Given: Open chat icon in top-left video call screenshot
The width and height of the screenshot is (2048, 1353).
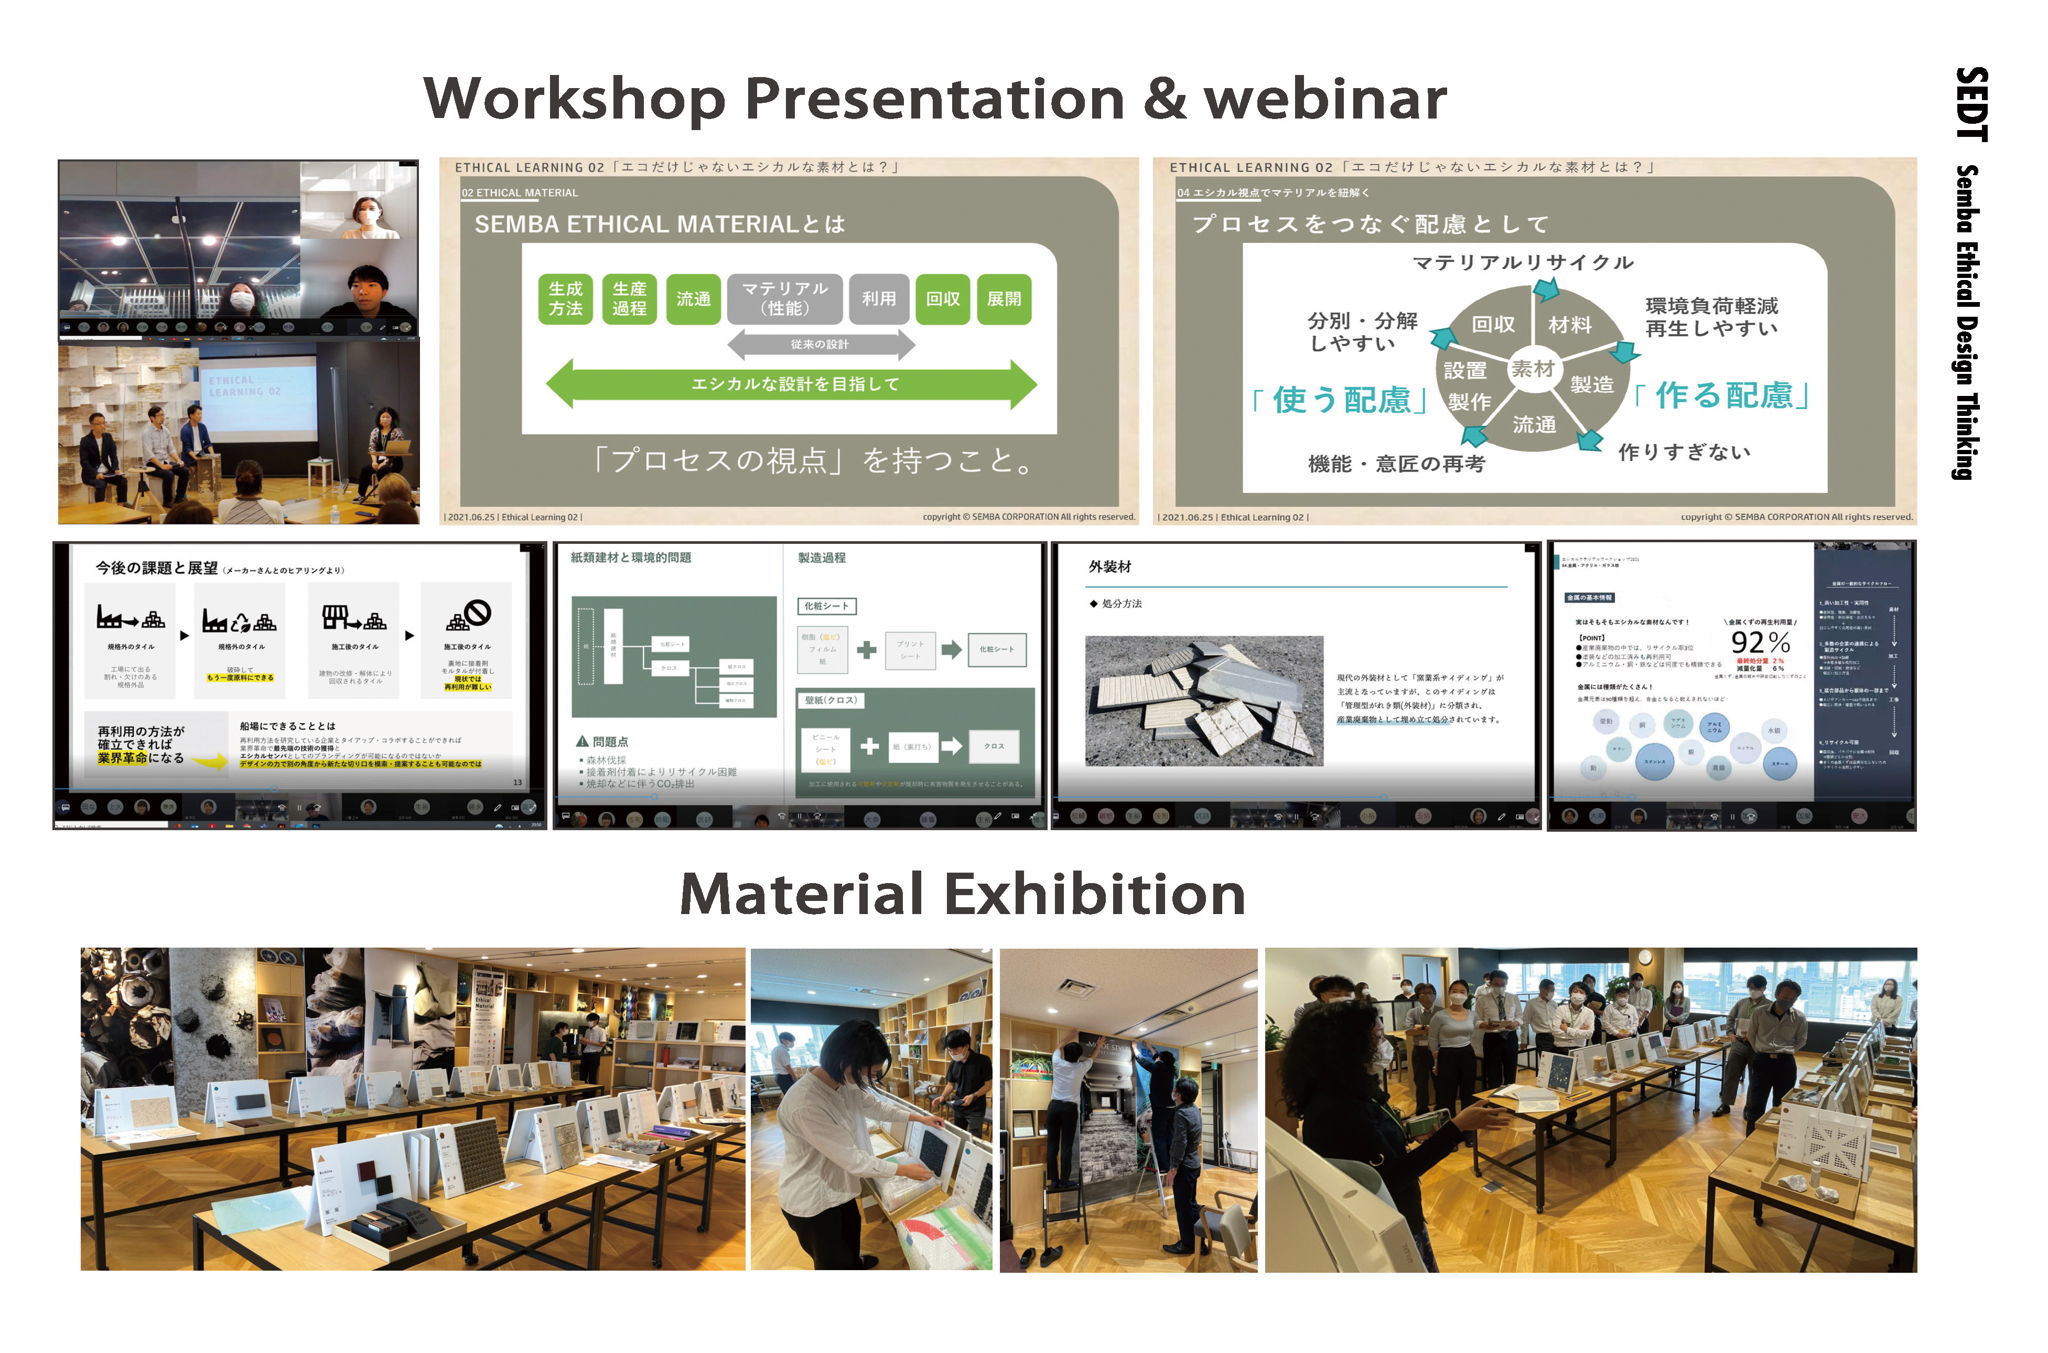Looking at the screenshot, I should [x=68, y=327].
